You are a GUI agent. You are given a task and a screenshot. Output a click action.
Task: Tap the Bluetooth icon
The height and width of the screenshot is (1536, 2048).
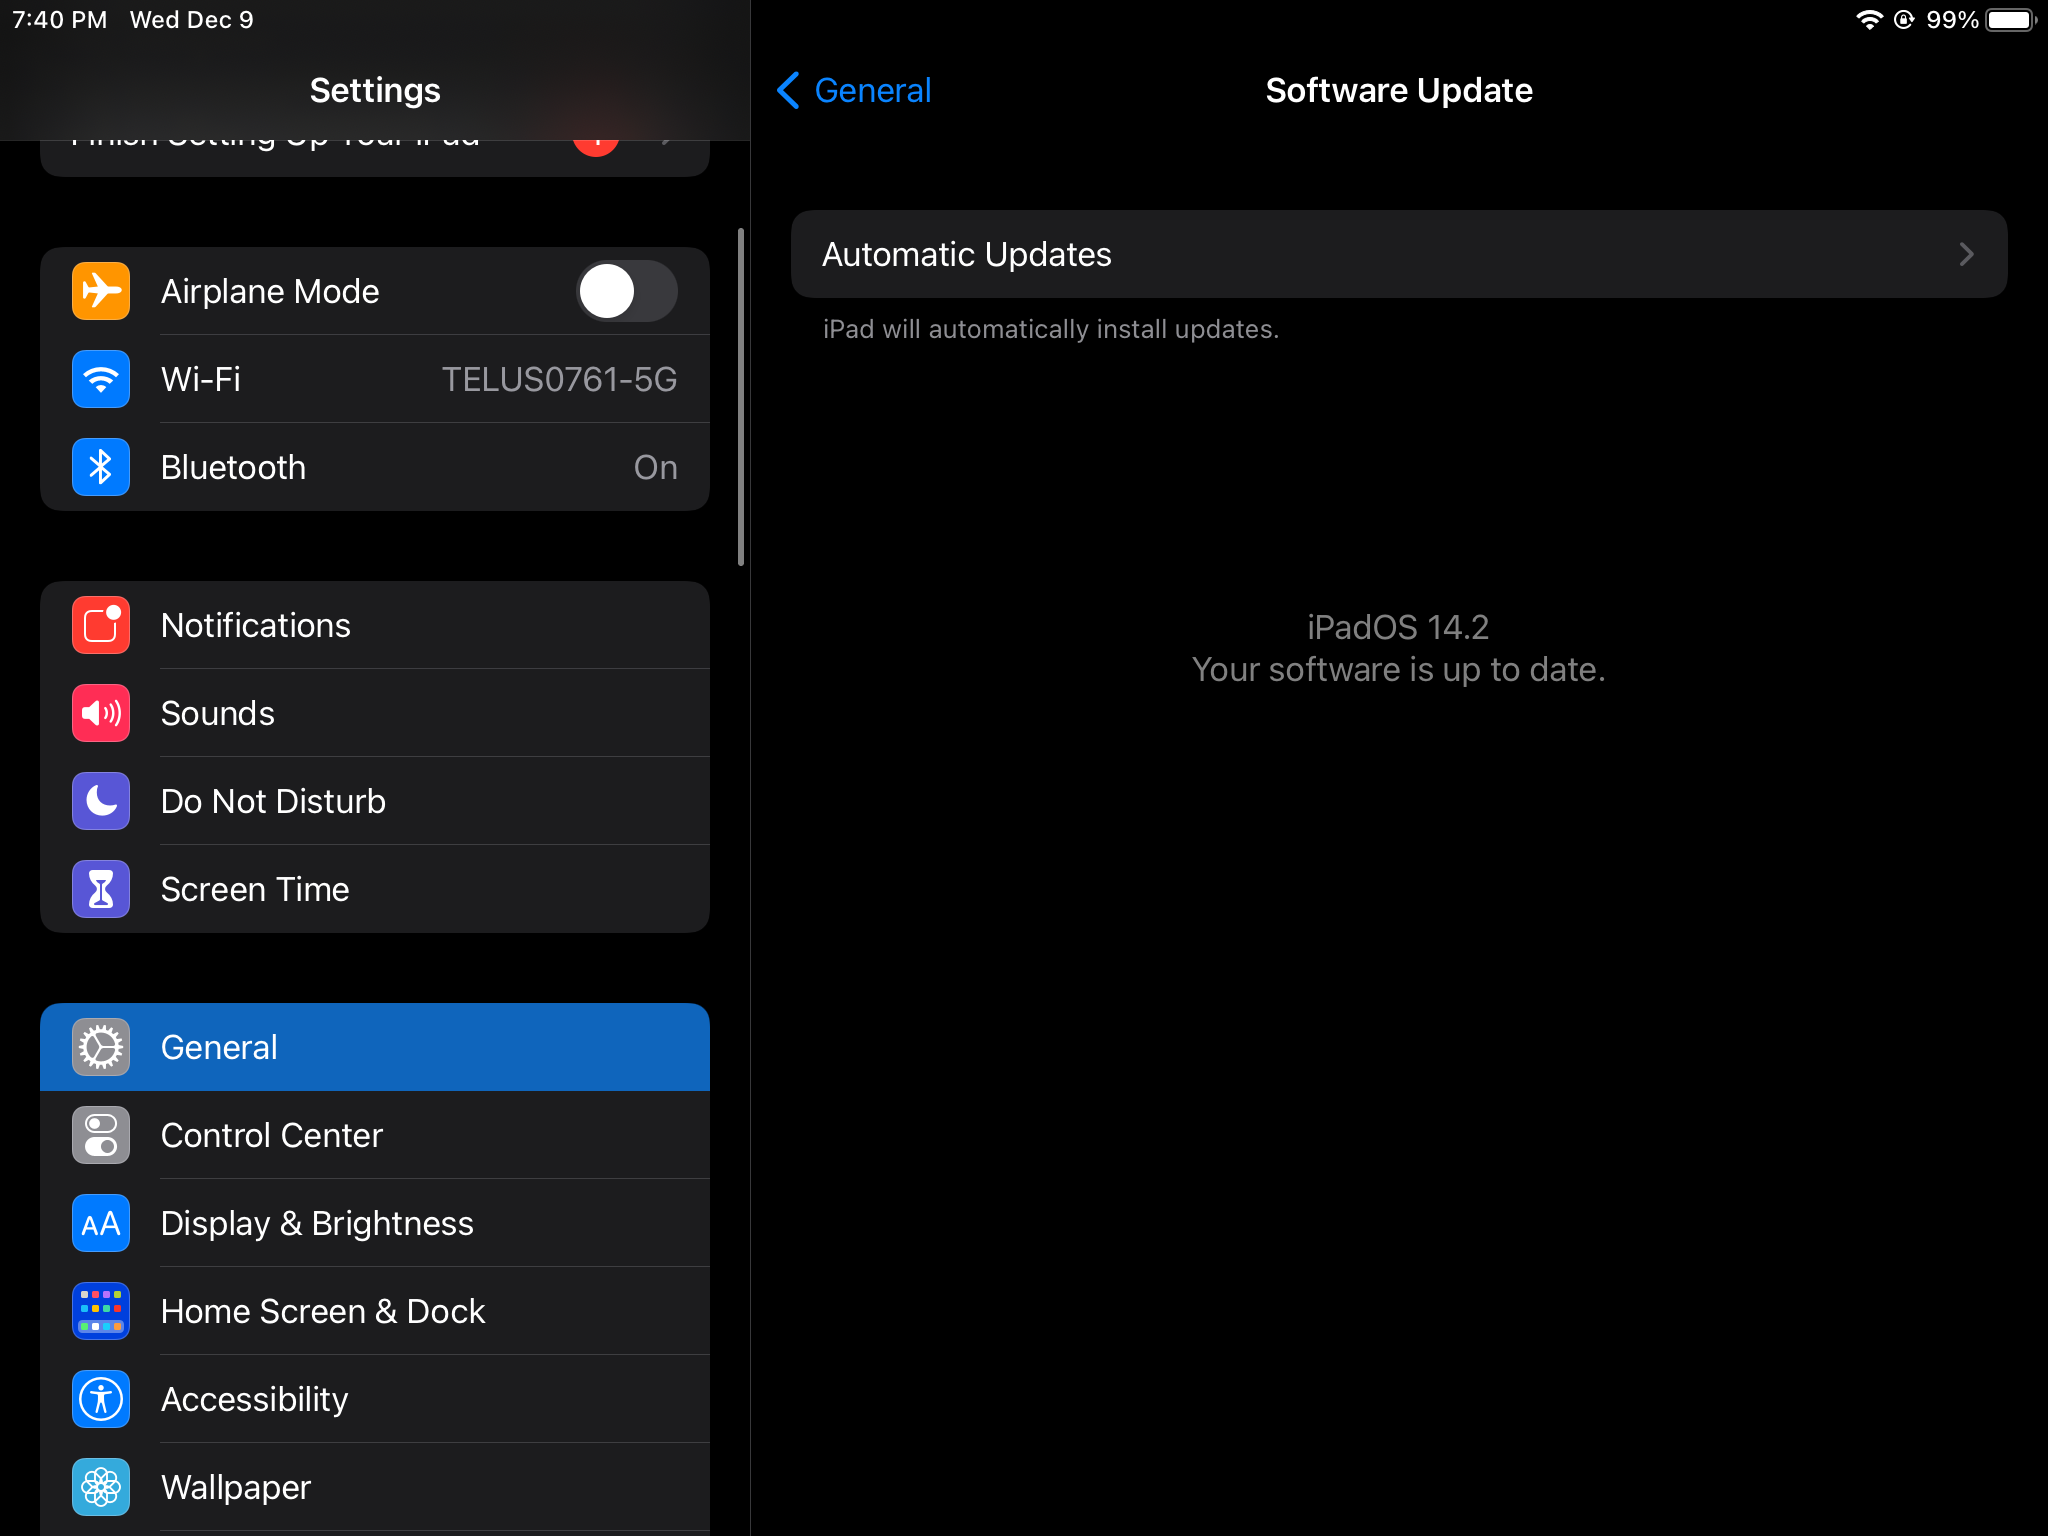(101, 467)
